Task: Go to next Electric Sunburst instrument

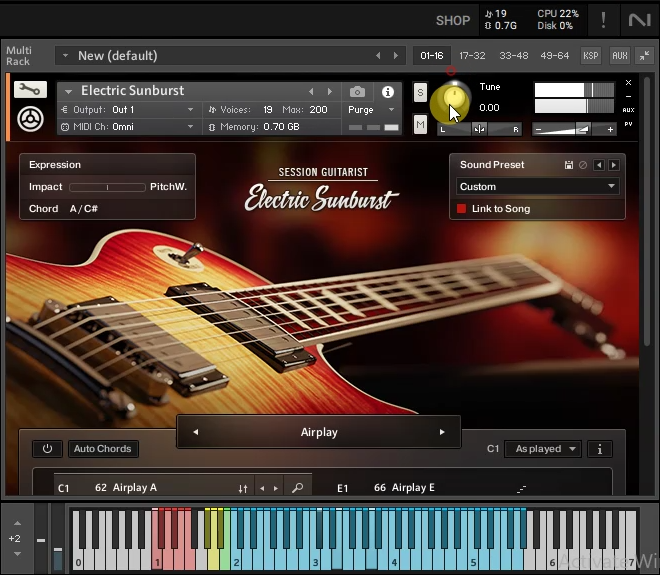Action: (x=330, y=91)
